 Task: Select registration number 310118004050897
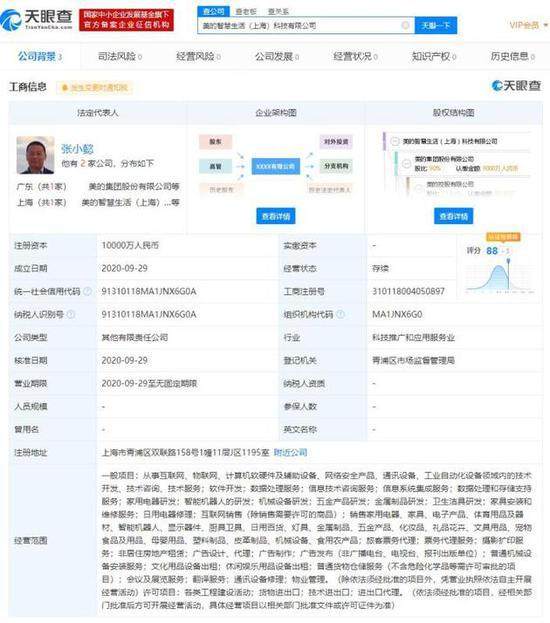(408, 291)
